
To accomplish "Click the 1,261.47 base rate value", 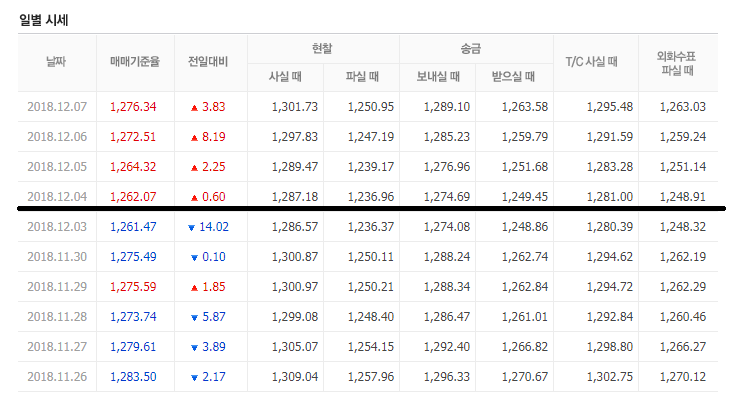I will click(x=133, y=227).
